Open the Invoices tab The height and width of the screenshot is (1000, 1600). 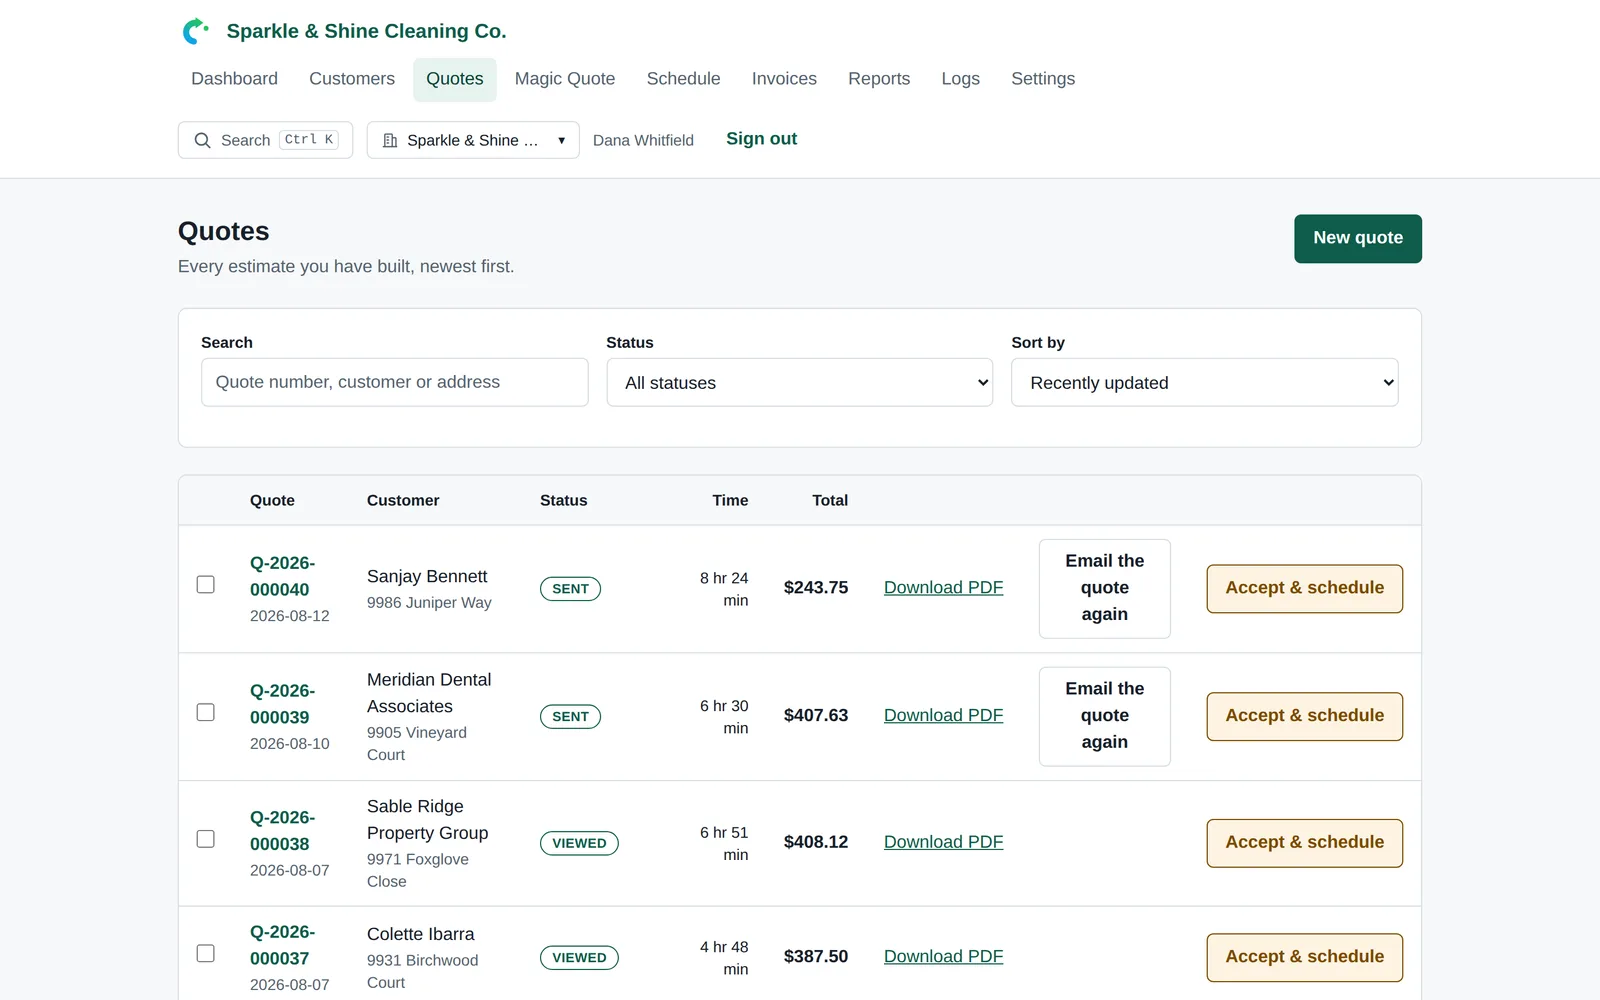(784, 79)
